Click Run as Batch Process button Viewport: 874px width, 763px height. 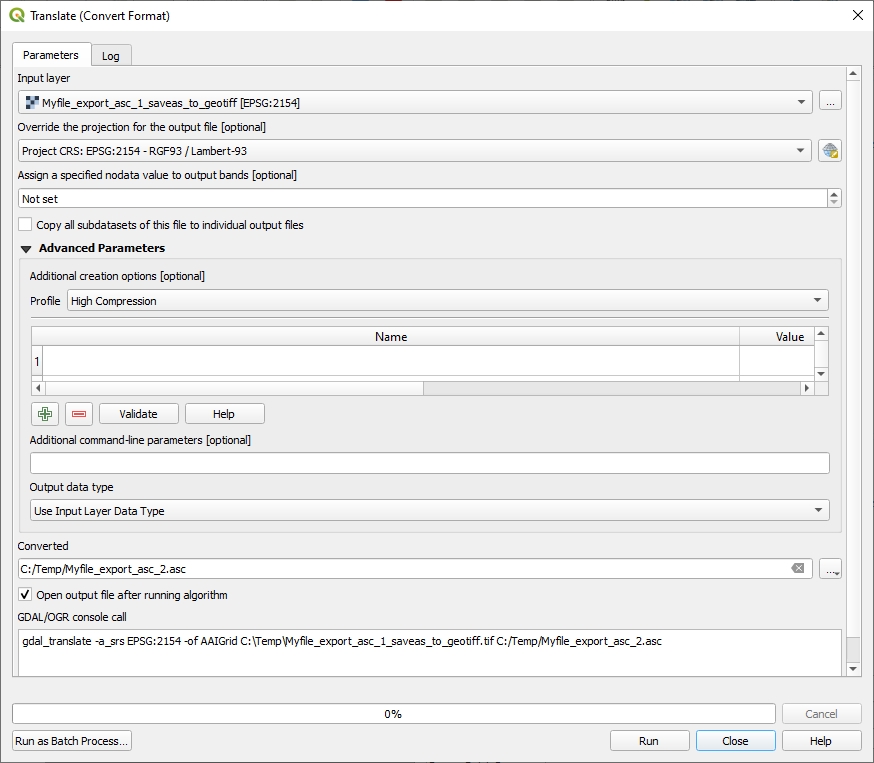click(x=72, y=741)
